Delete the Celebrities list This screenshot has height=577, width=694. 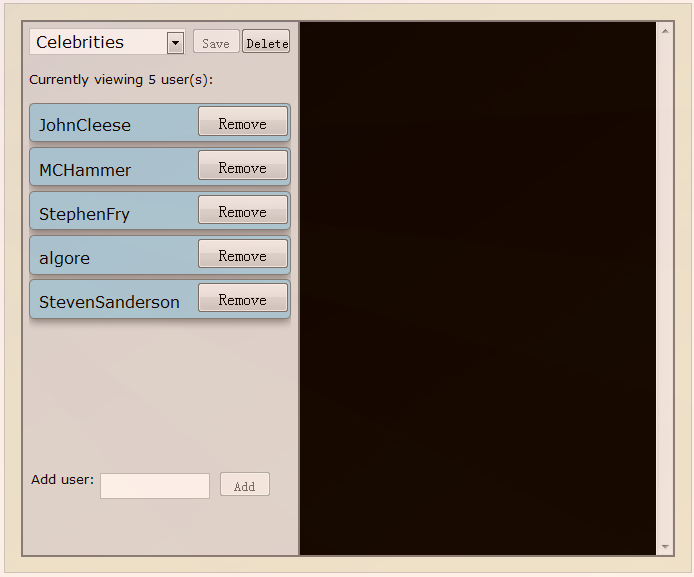coord(266,42)
